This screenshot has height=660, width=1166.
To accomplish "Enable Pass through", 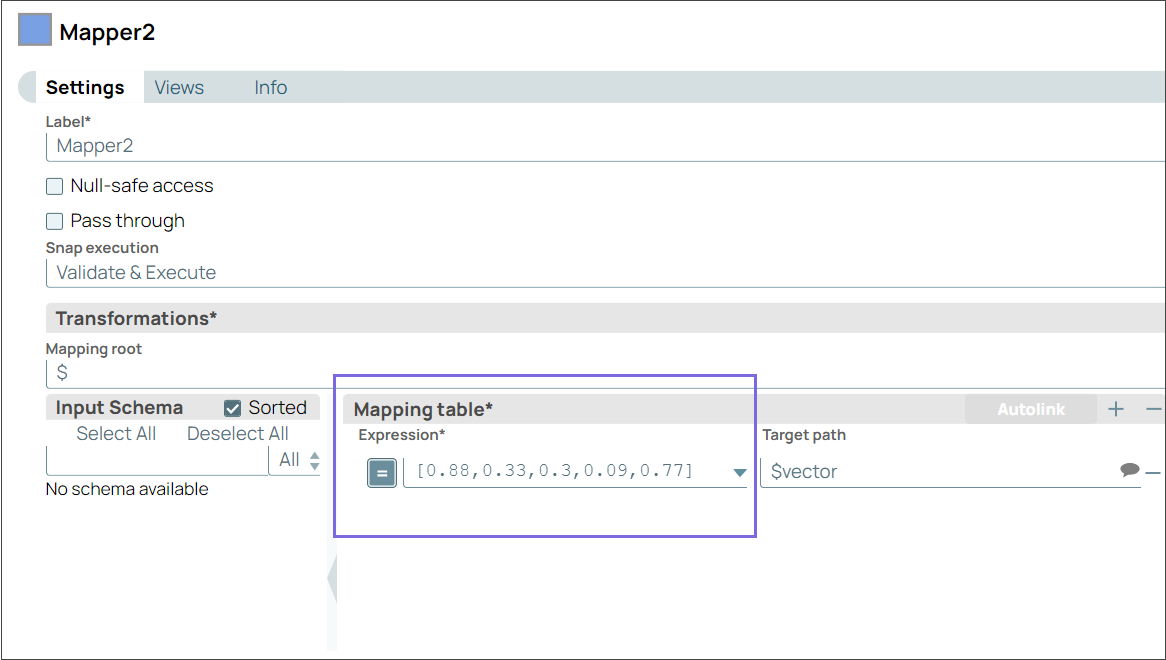I will coord(54,221).
